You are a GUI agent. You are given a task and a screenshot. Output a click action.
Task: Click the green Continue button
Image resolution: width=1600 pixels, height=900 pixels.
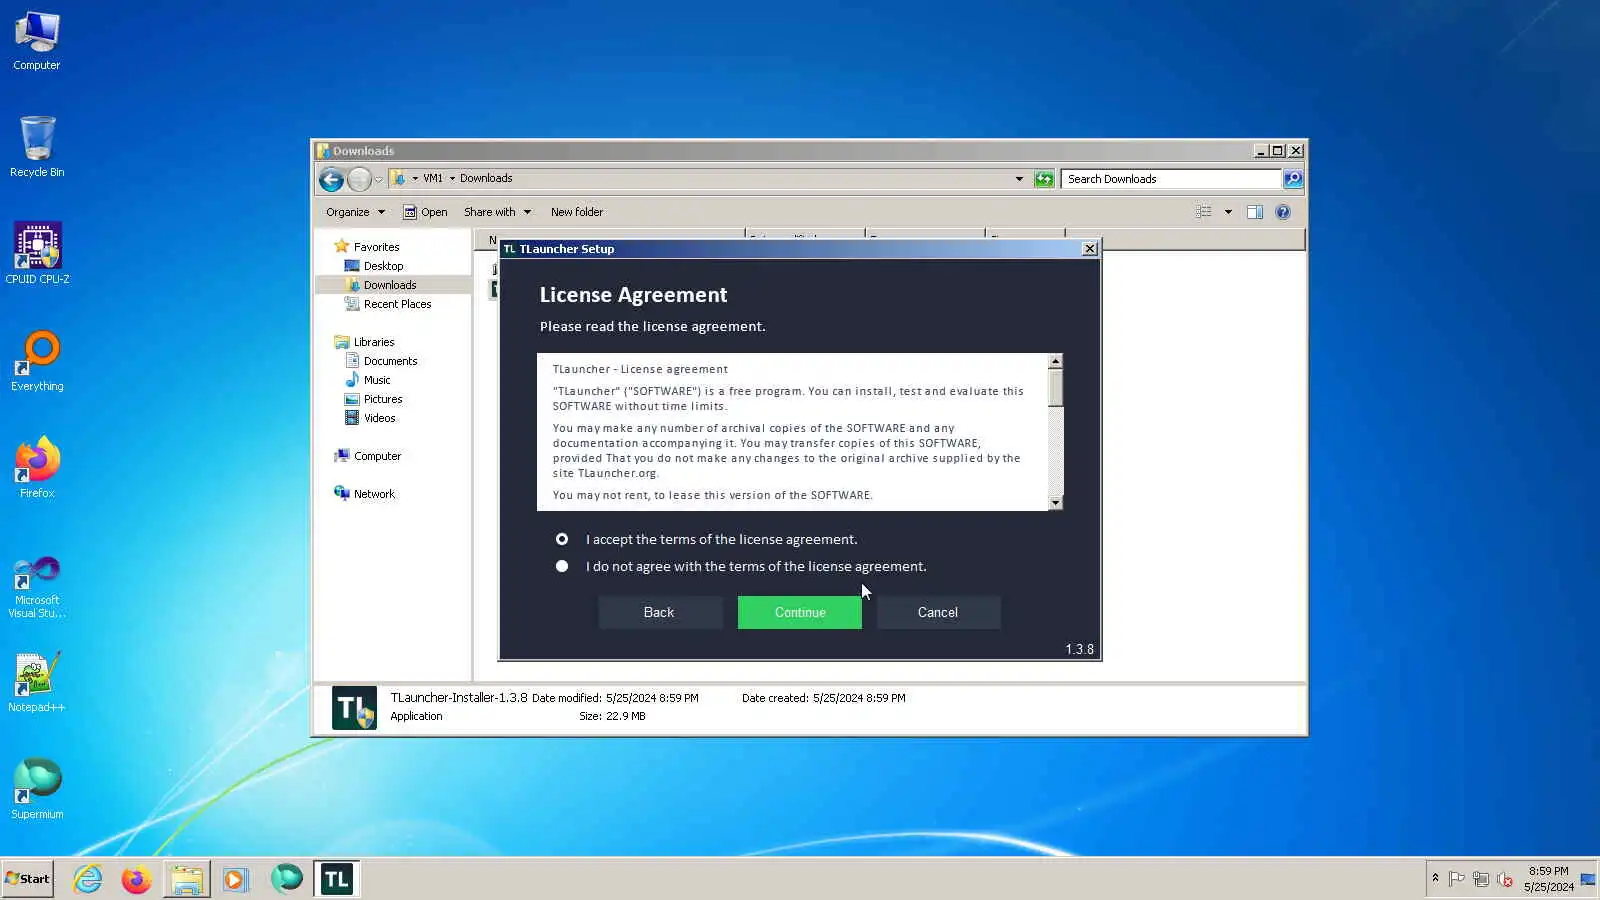(x=800, y=612)
